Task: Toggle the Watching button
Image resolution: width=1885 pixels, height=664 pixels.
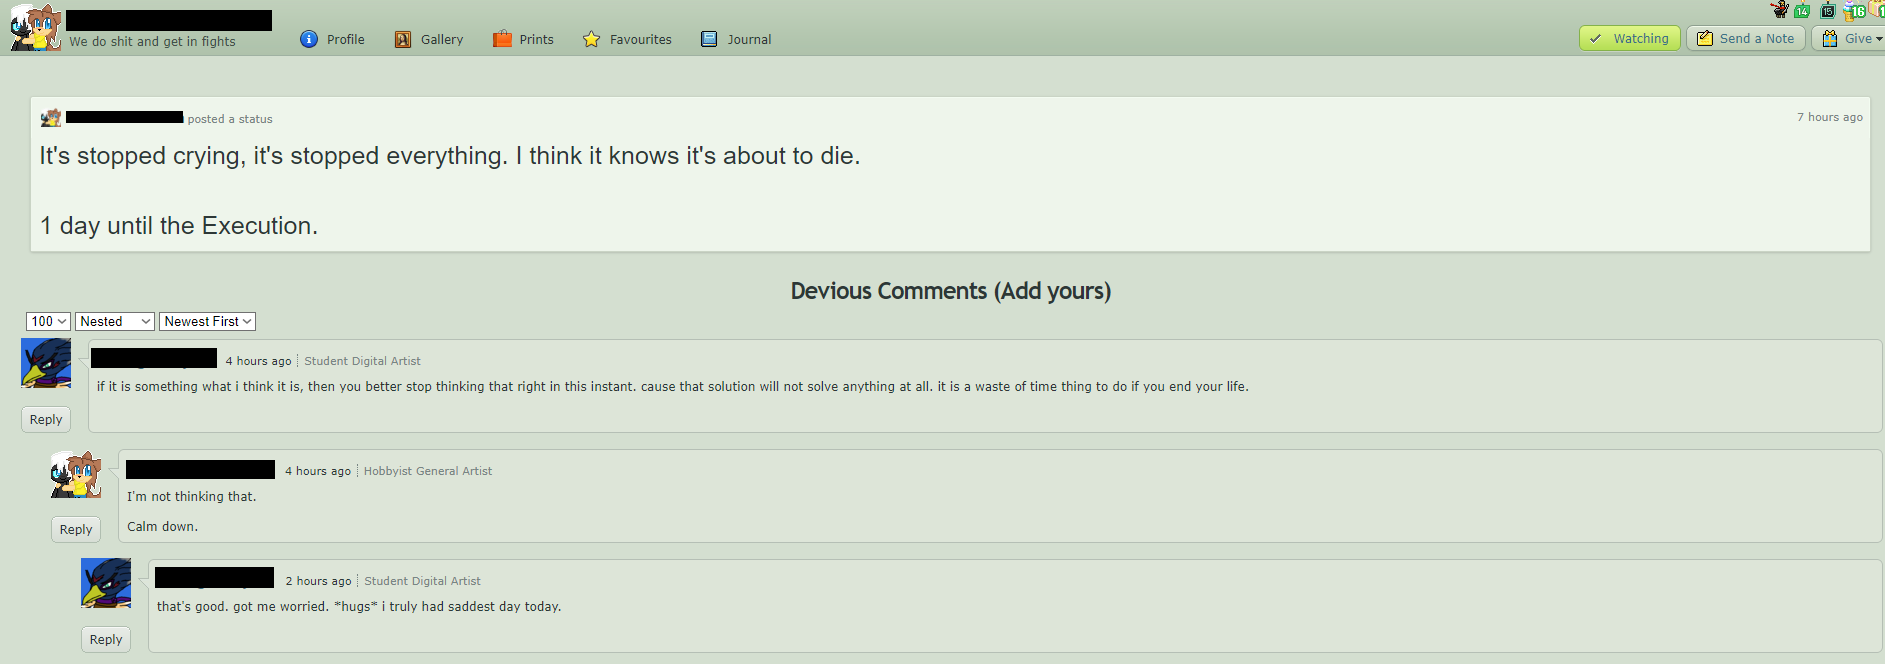Action: click(x=1630, y=38)
